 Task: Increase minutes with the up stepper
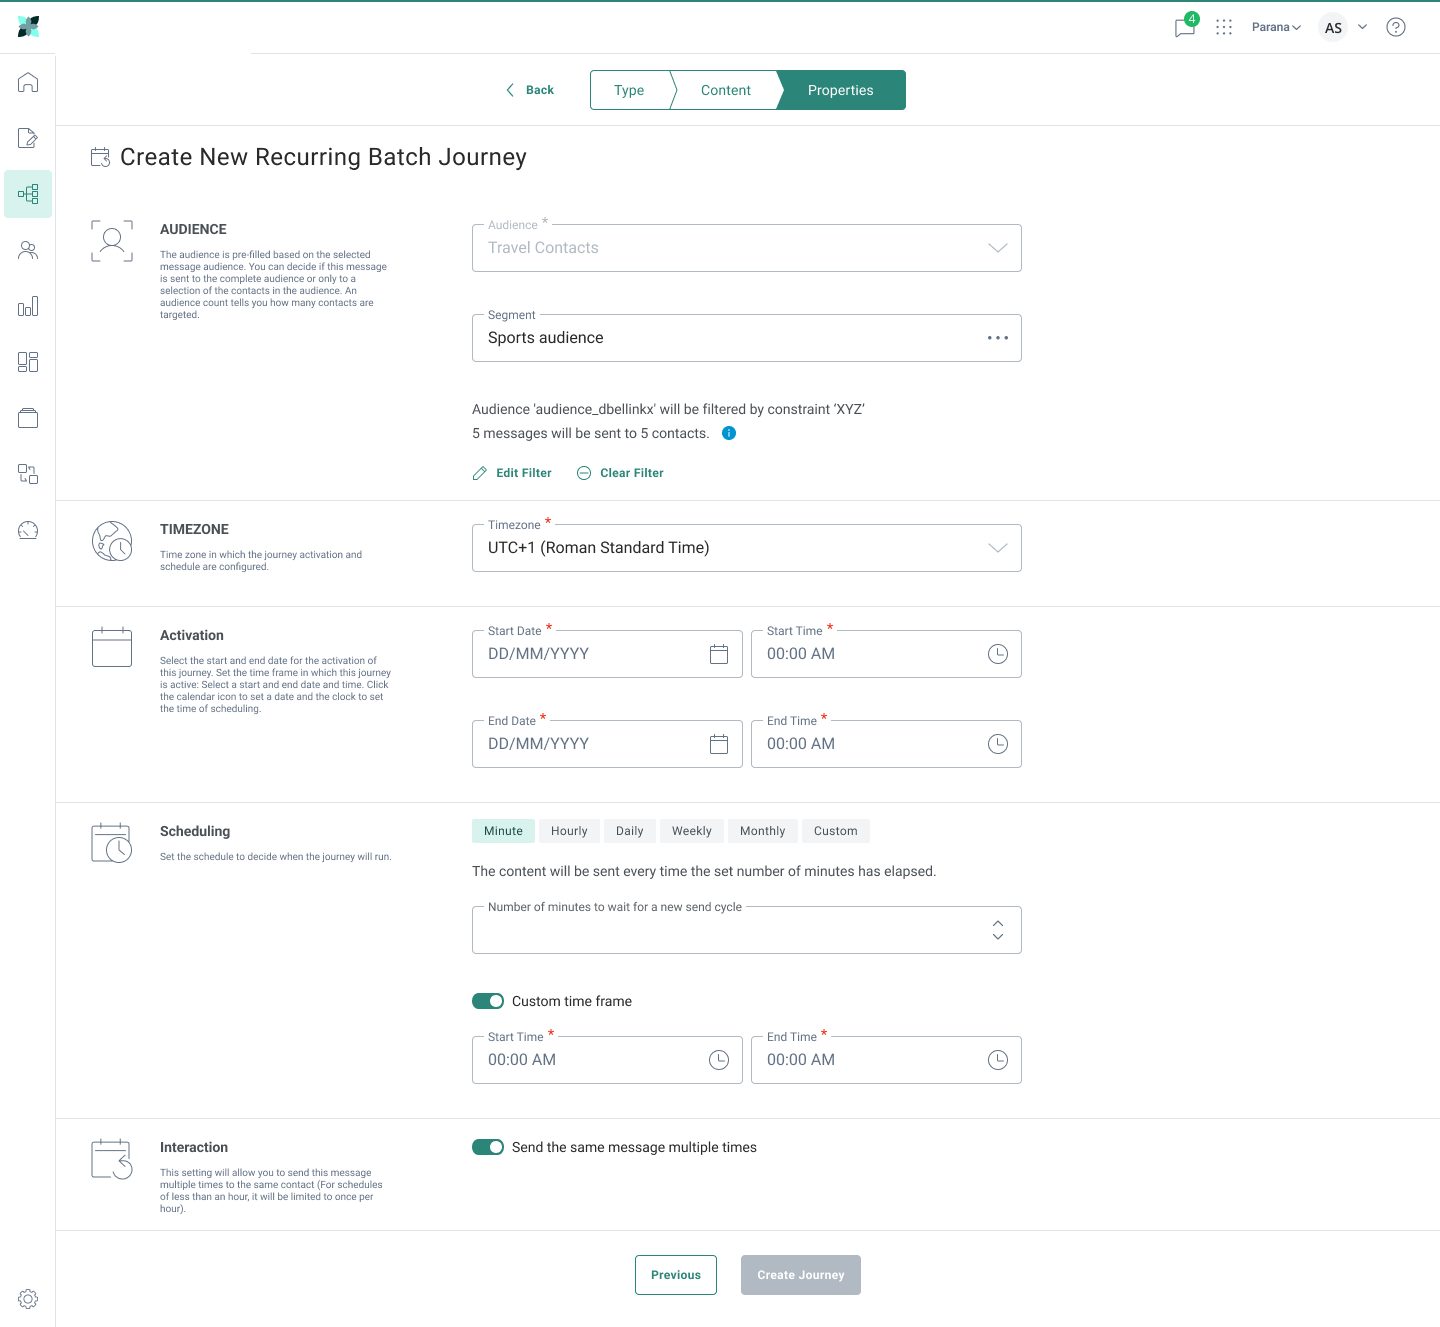(998, 923)
